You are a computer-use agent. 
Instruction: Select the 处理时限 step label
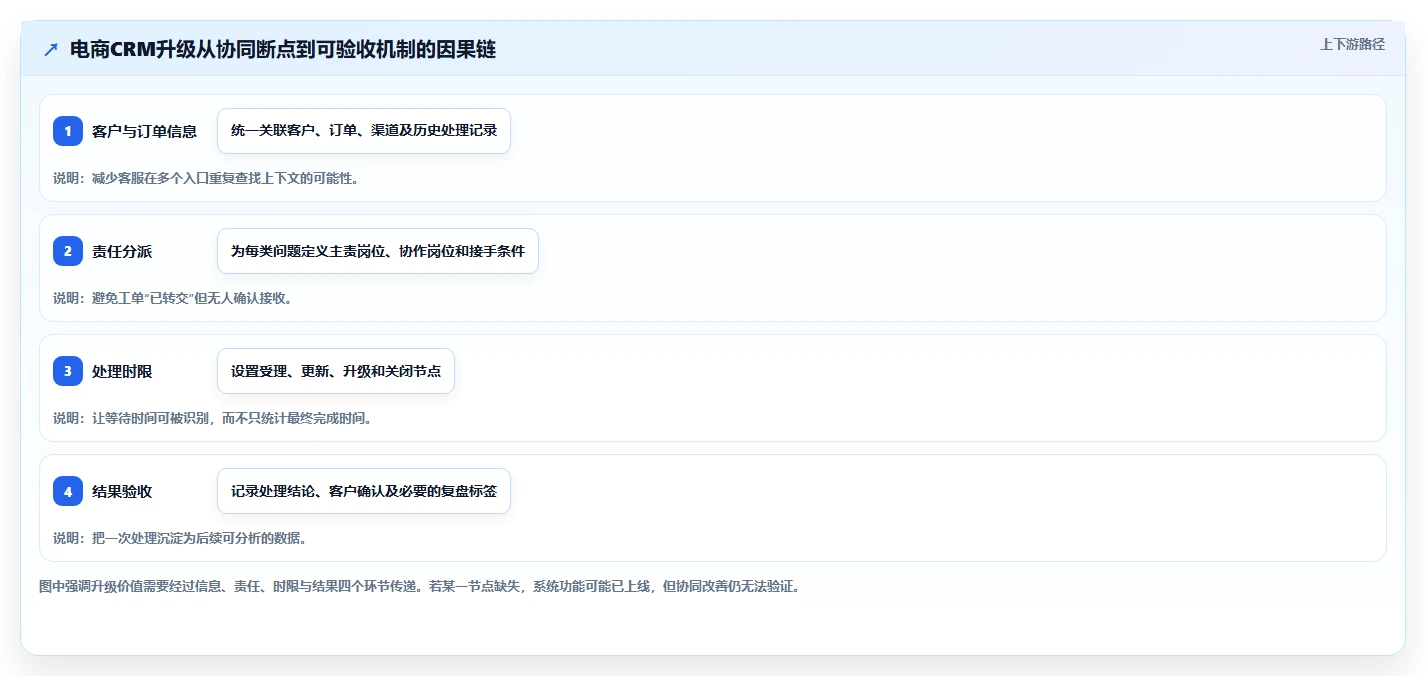tap(122, 371)
